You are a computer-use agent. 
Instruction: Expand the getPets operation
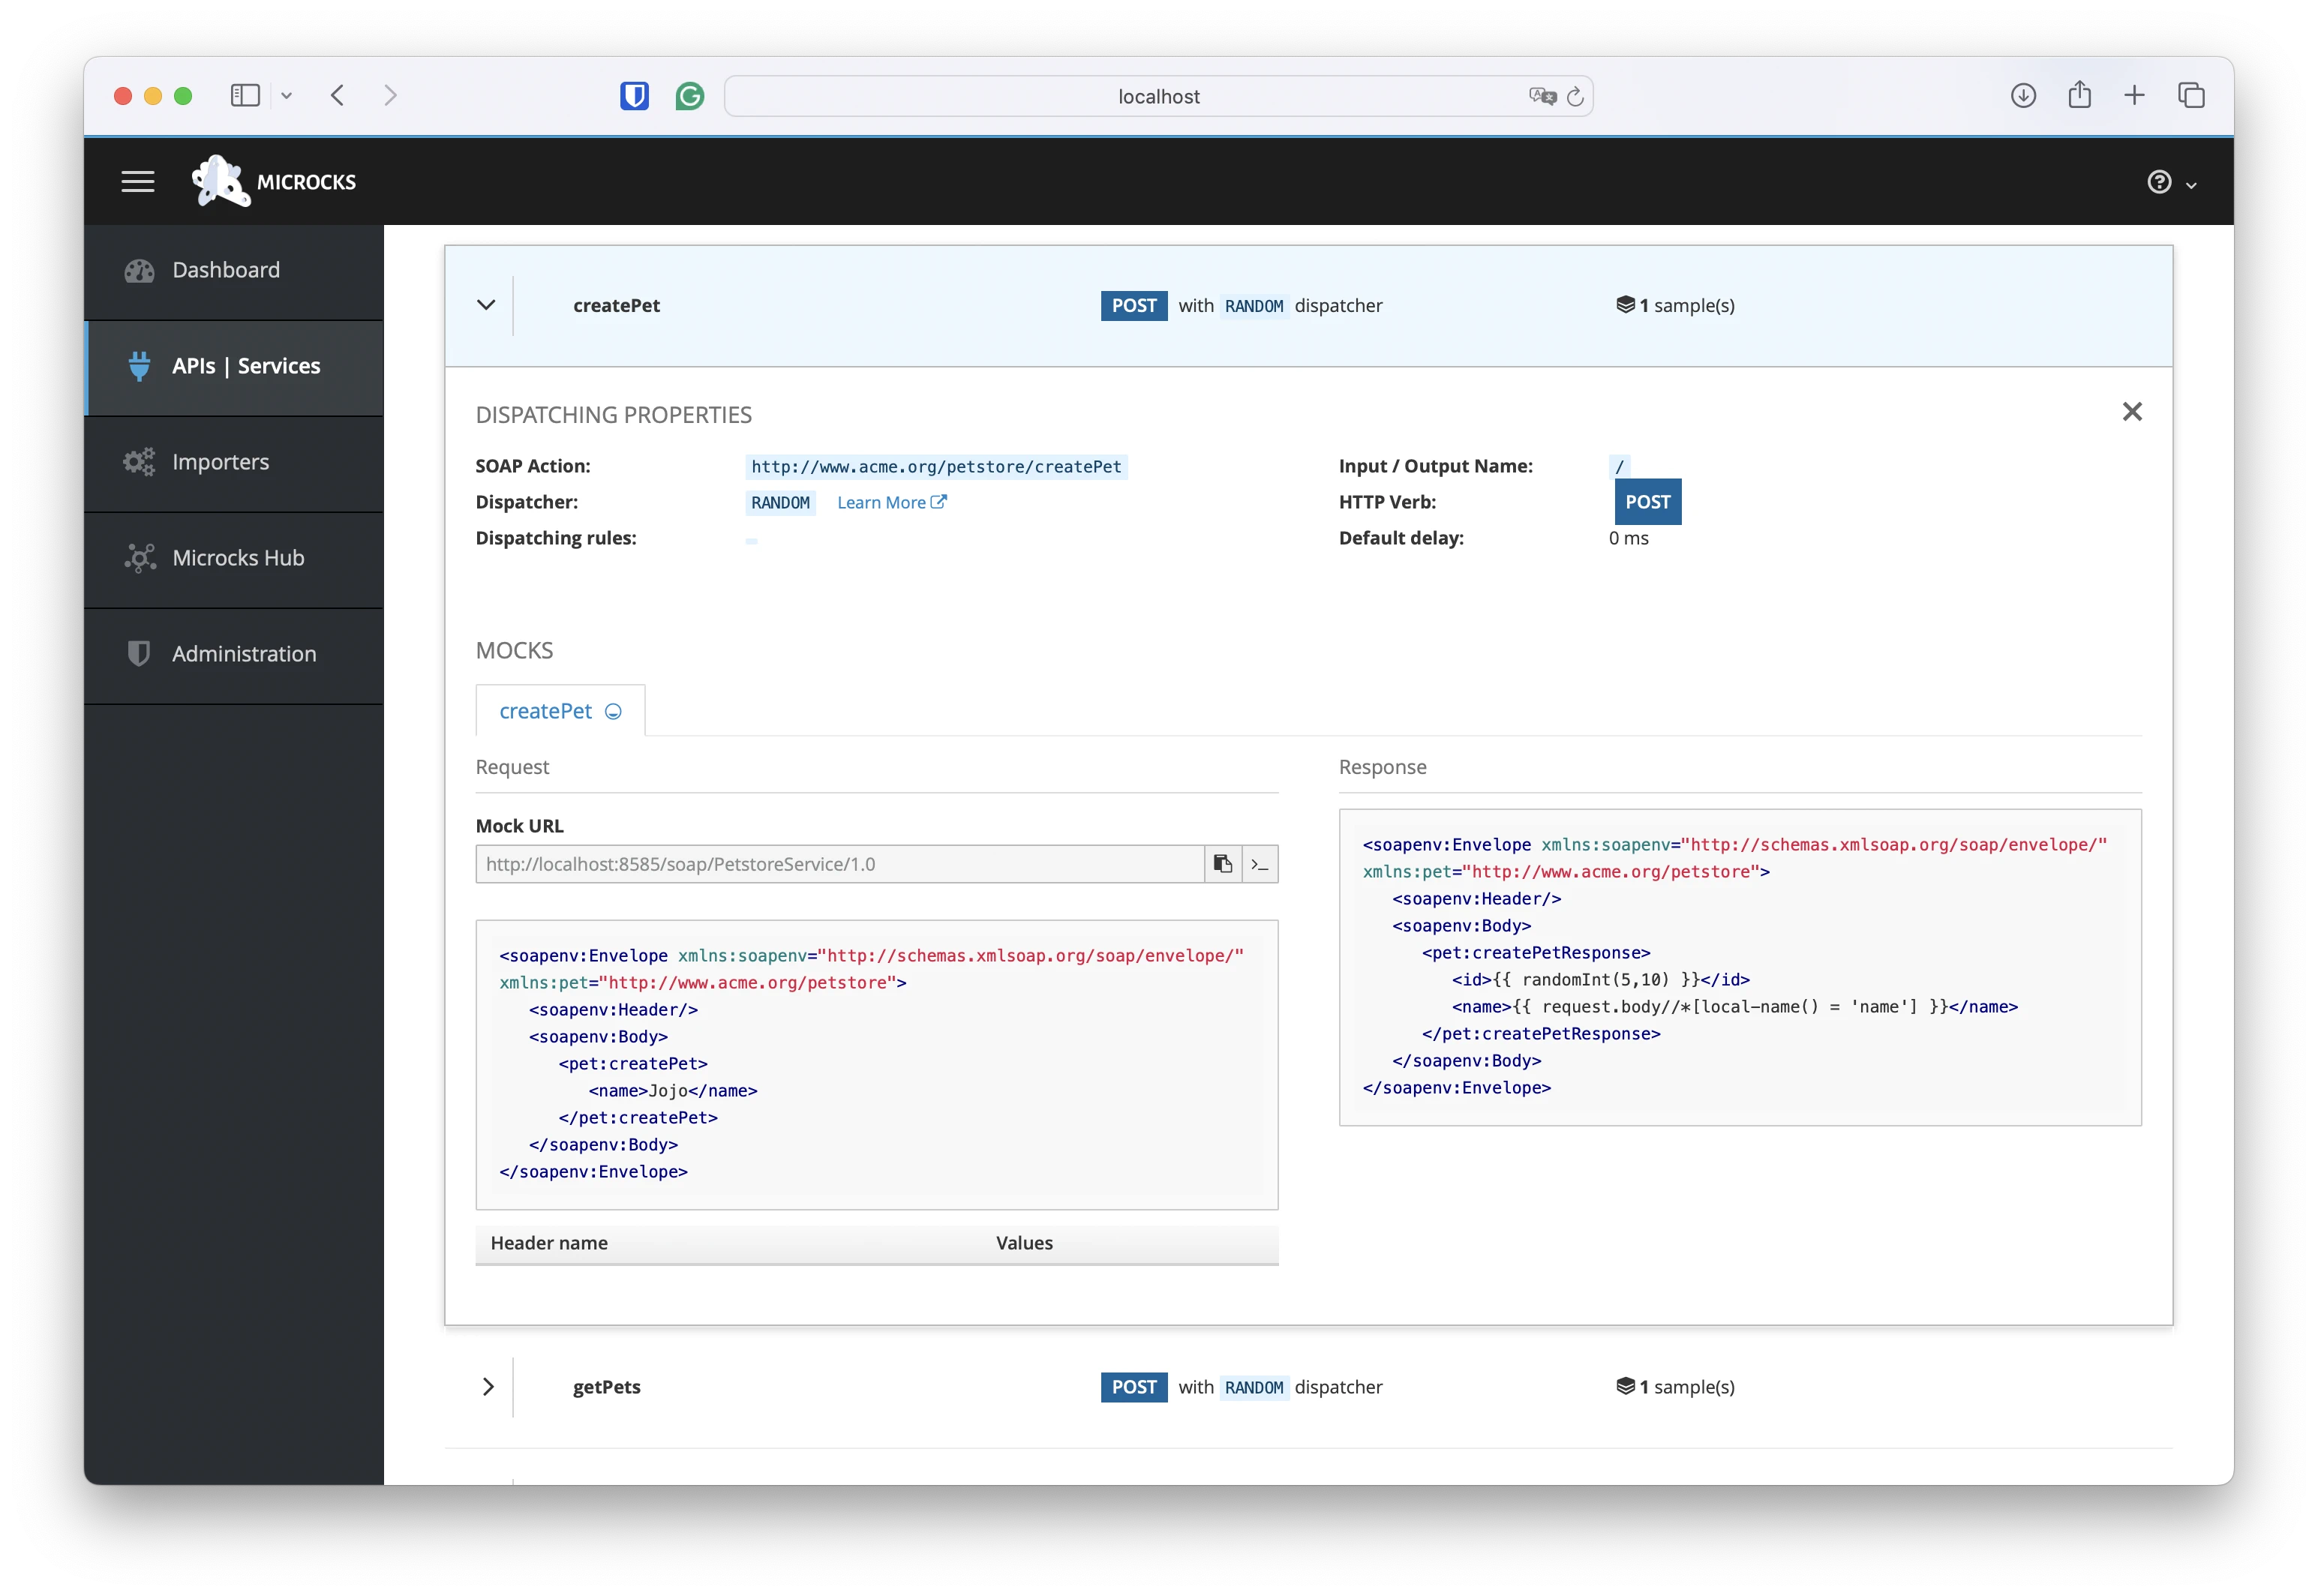pyautogui.click(x=488, y=1387)
